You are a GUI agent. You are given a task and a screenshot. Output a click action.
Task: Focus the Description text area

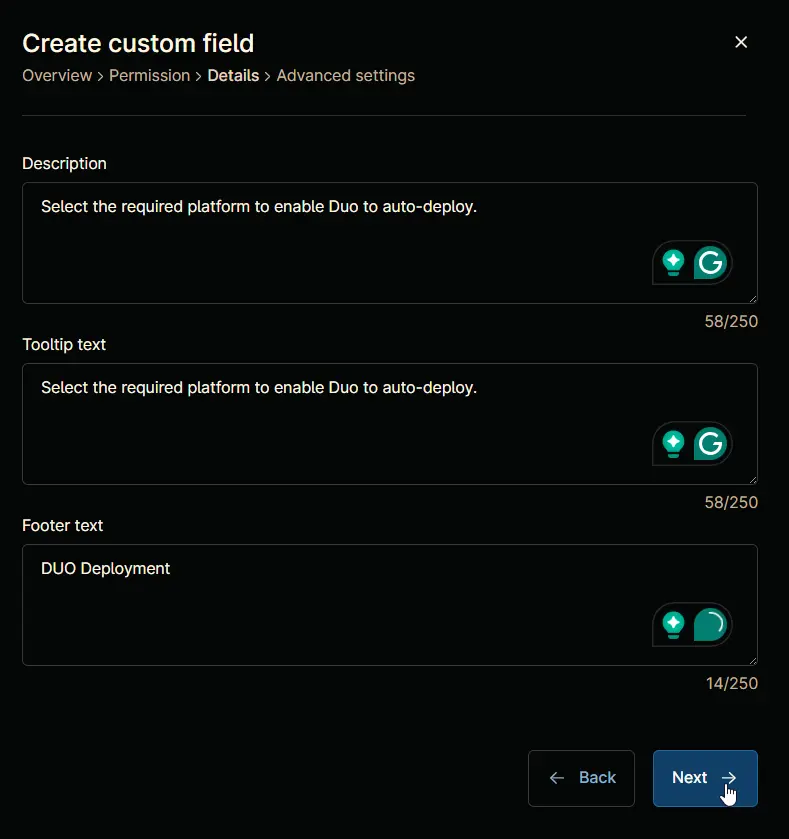pyautogui.click(x=390, y=243)
